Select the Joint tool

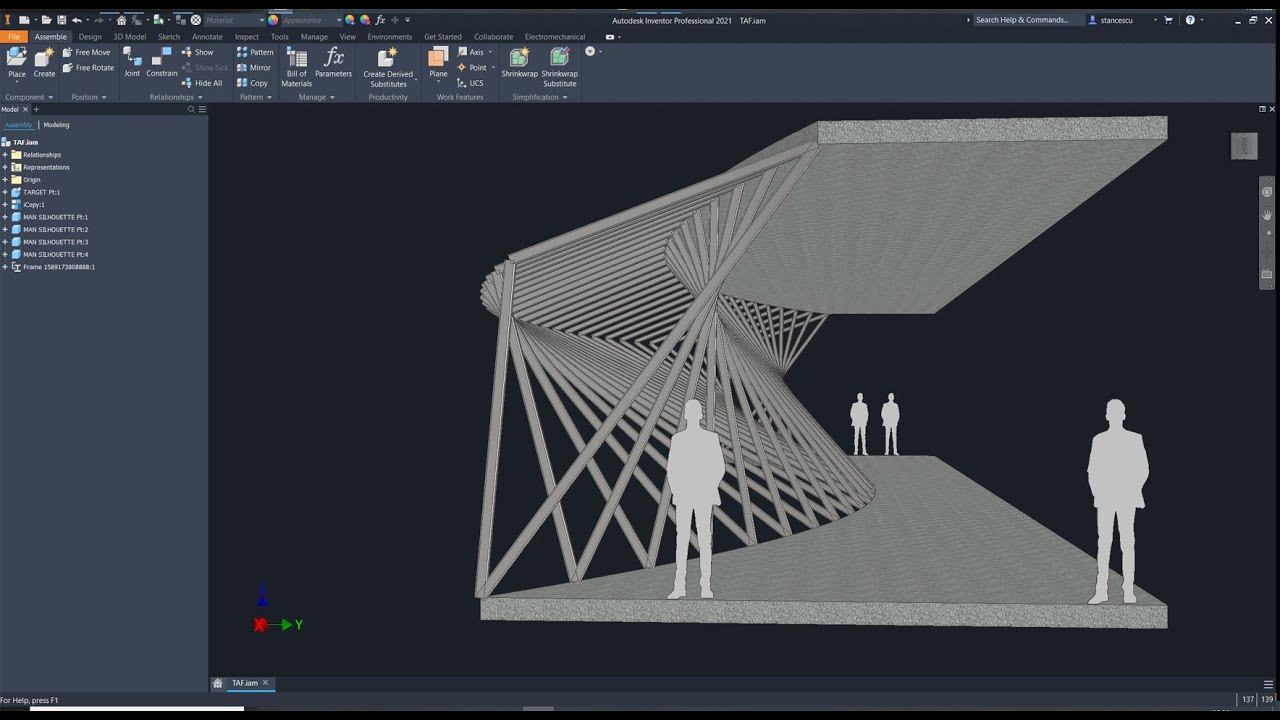point(132,62)
